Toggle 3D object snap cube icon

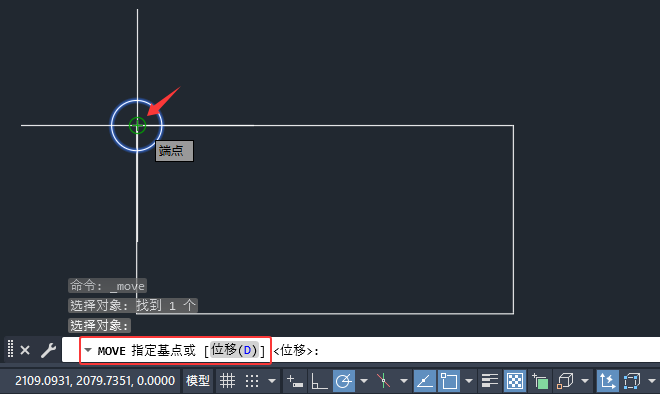pos(565,381)
